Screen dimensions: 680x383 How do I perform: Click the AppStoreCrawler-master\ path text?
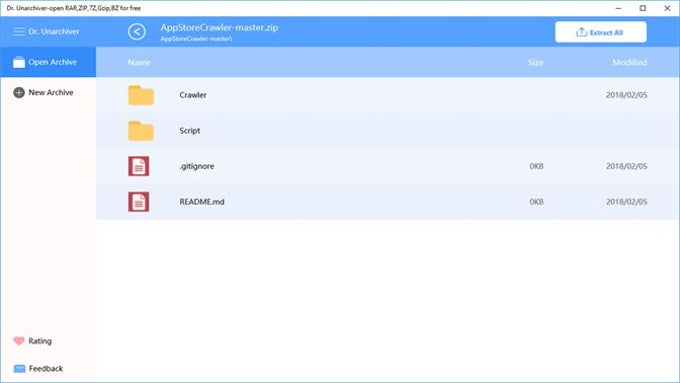196,39
